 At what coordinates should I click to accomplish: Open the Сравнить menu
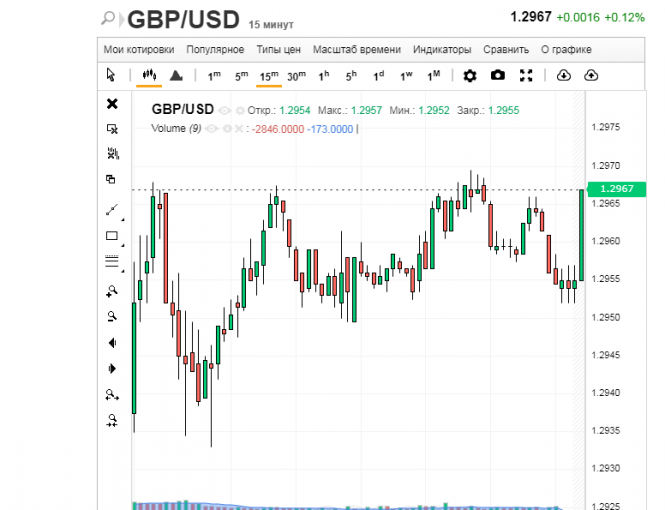506,50
